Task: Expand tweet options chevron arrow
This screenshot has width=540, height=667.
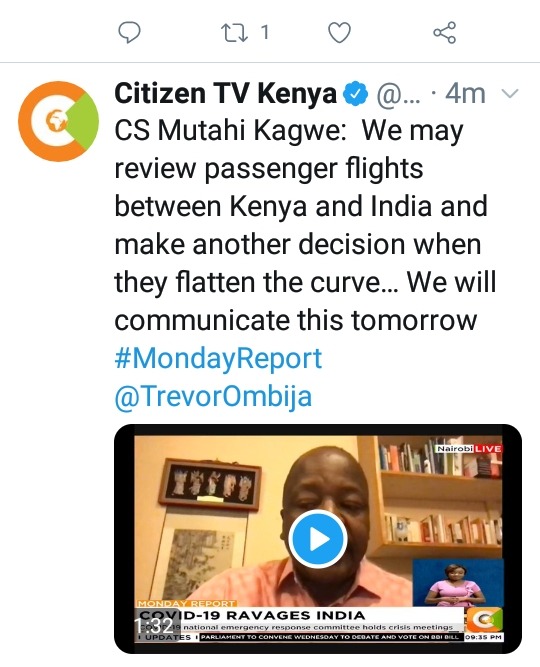Action: pyautogui.click(x=510, y=93)
